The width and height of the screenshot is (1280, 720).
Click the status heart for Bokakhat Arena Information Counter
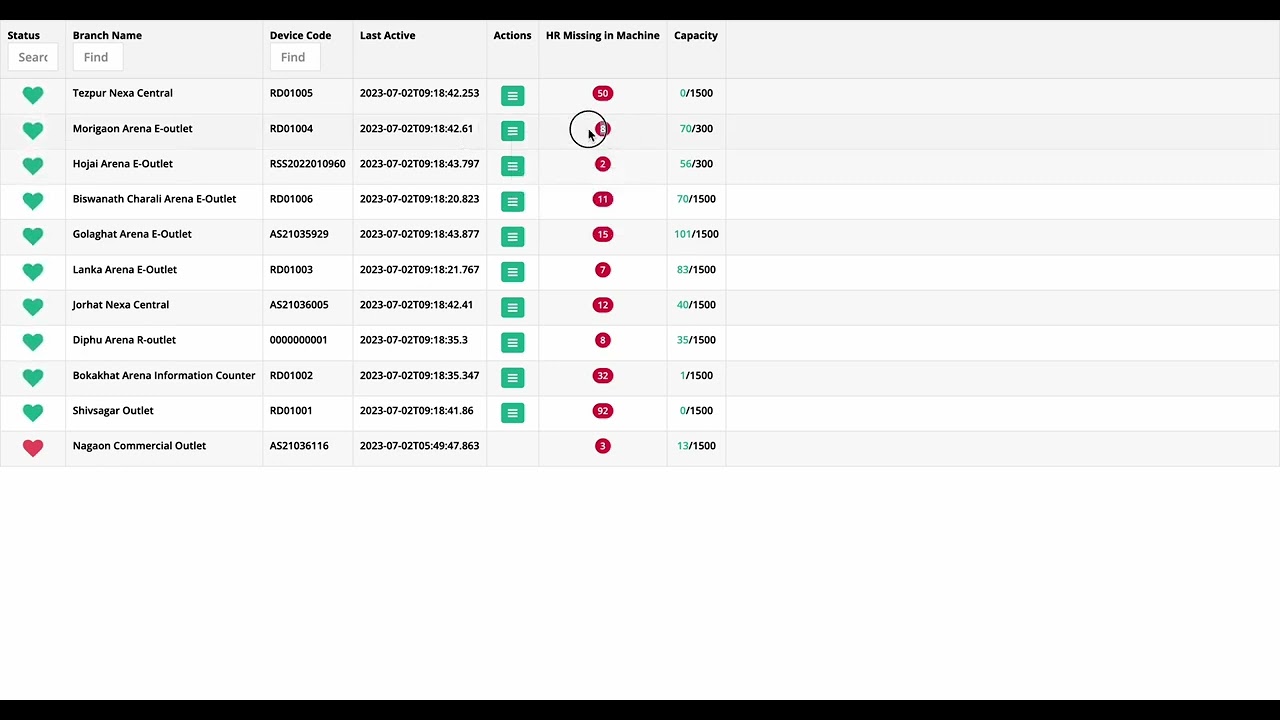pyautogui.click(x=33, y=377)
